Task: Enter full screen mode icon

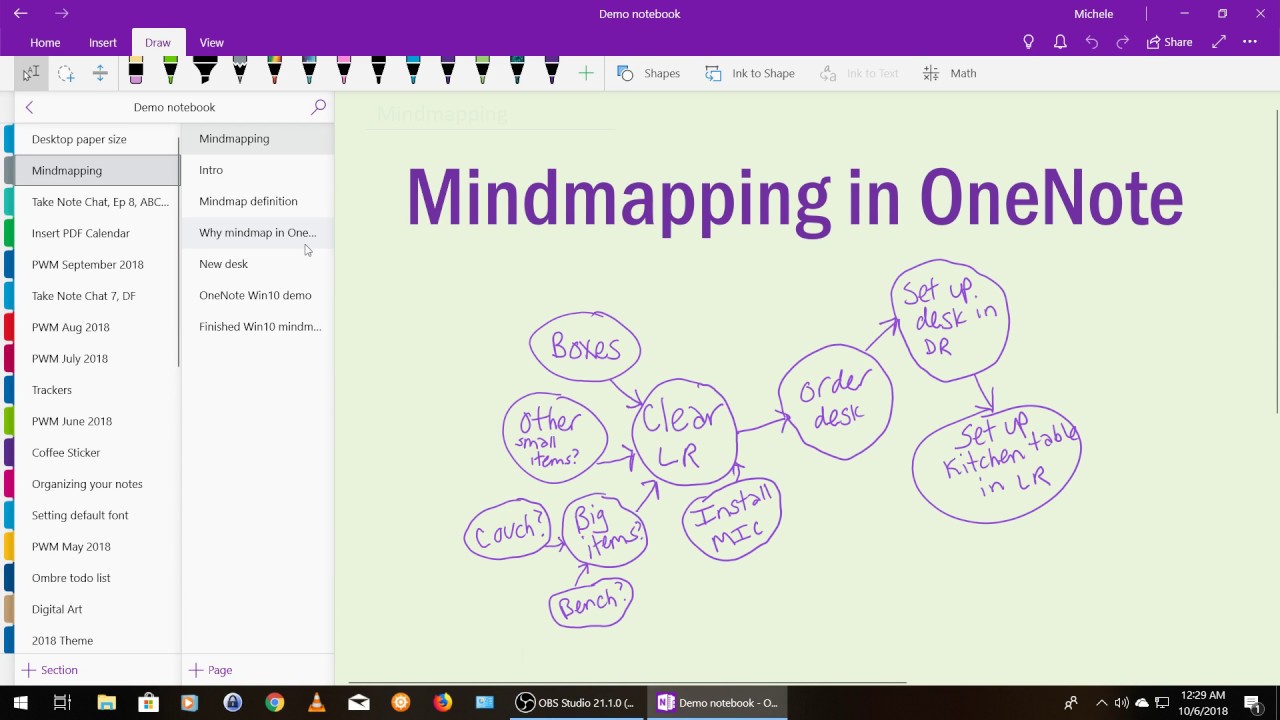Action: pos(1219,42)
